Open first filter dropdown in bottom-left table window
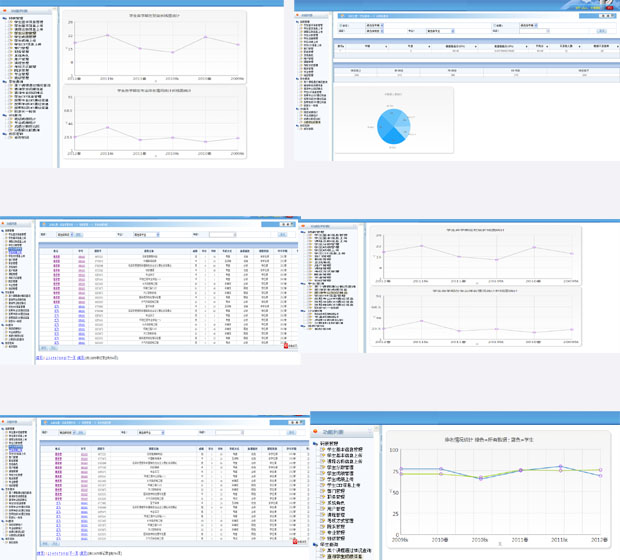The height and width of the screenshot is (560, 620). [x=67, y=433]
